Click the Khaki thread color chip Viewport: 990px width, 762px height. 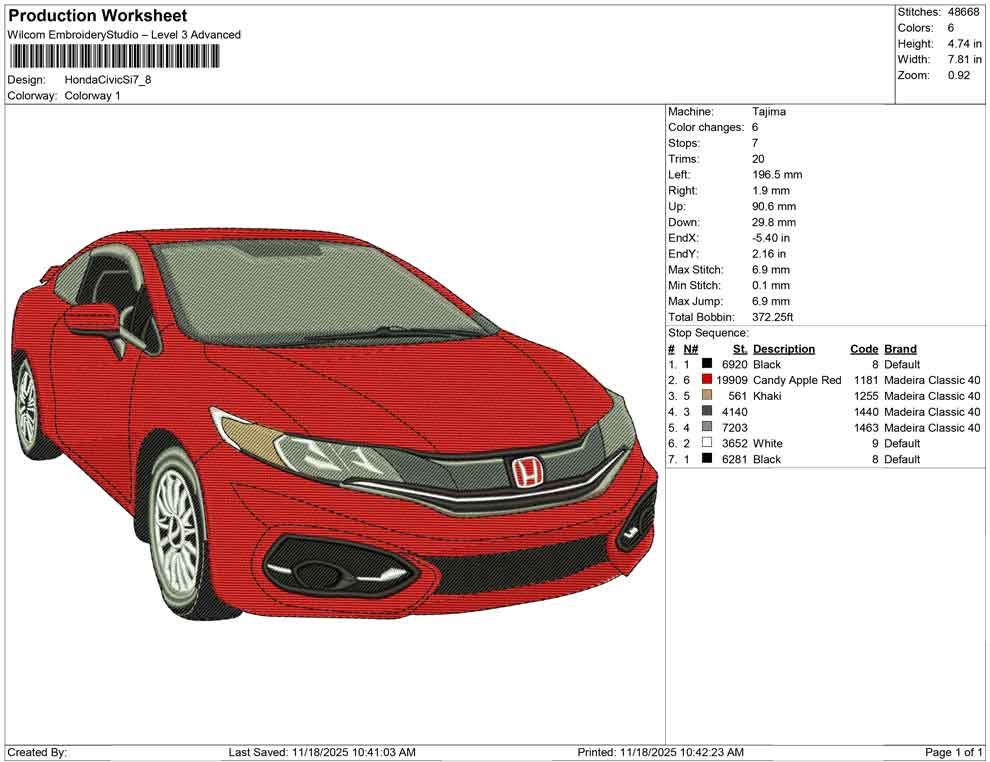706,396
